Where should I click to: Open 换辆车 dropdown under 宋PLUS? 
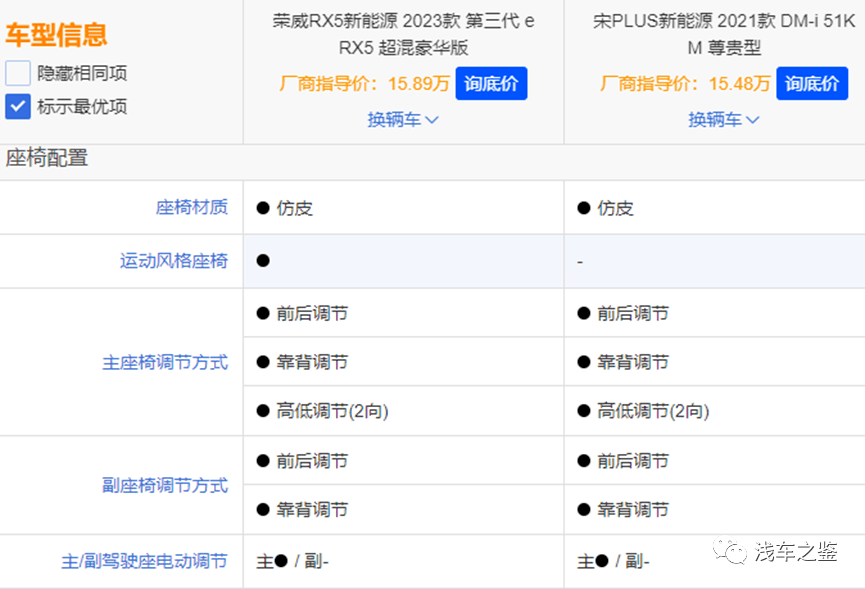723,120
